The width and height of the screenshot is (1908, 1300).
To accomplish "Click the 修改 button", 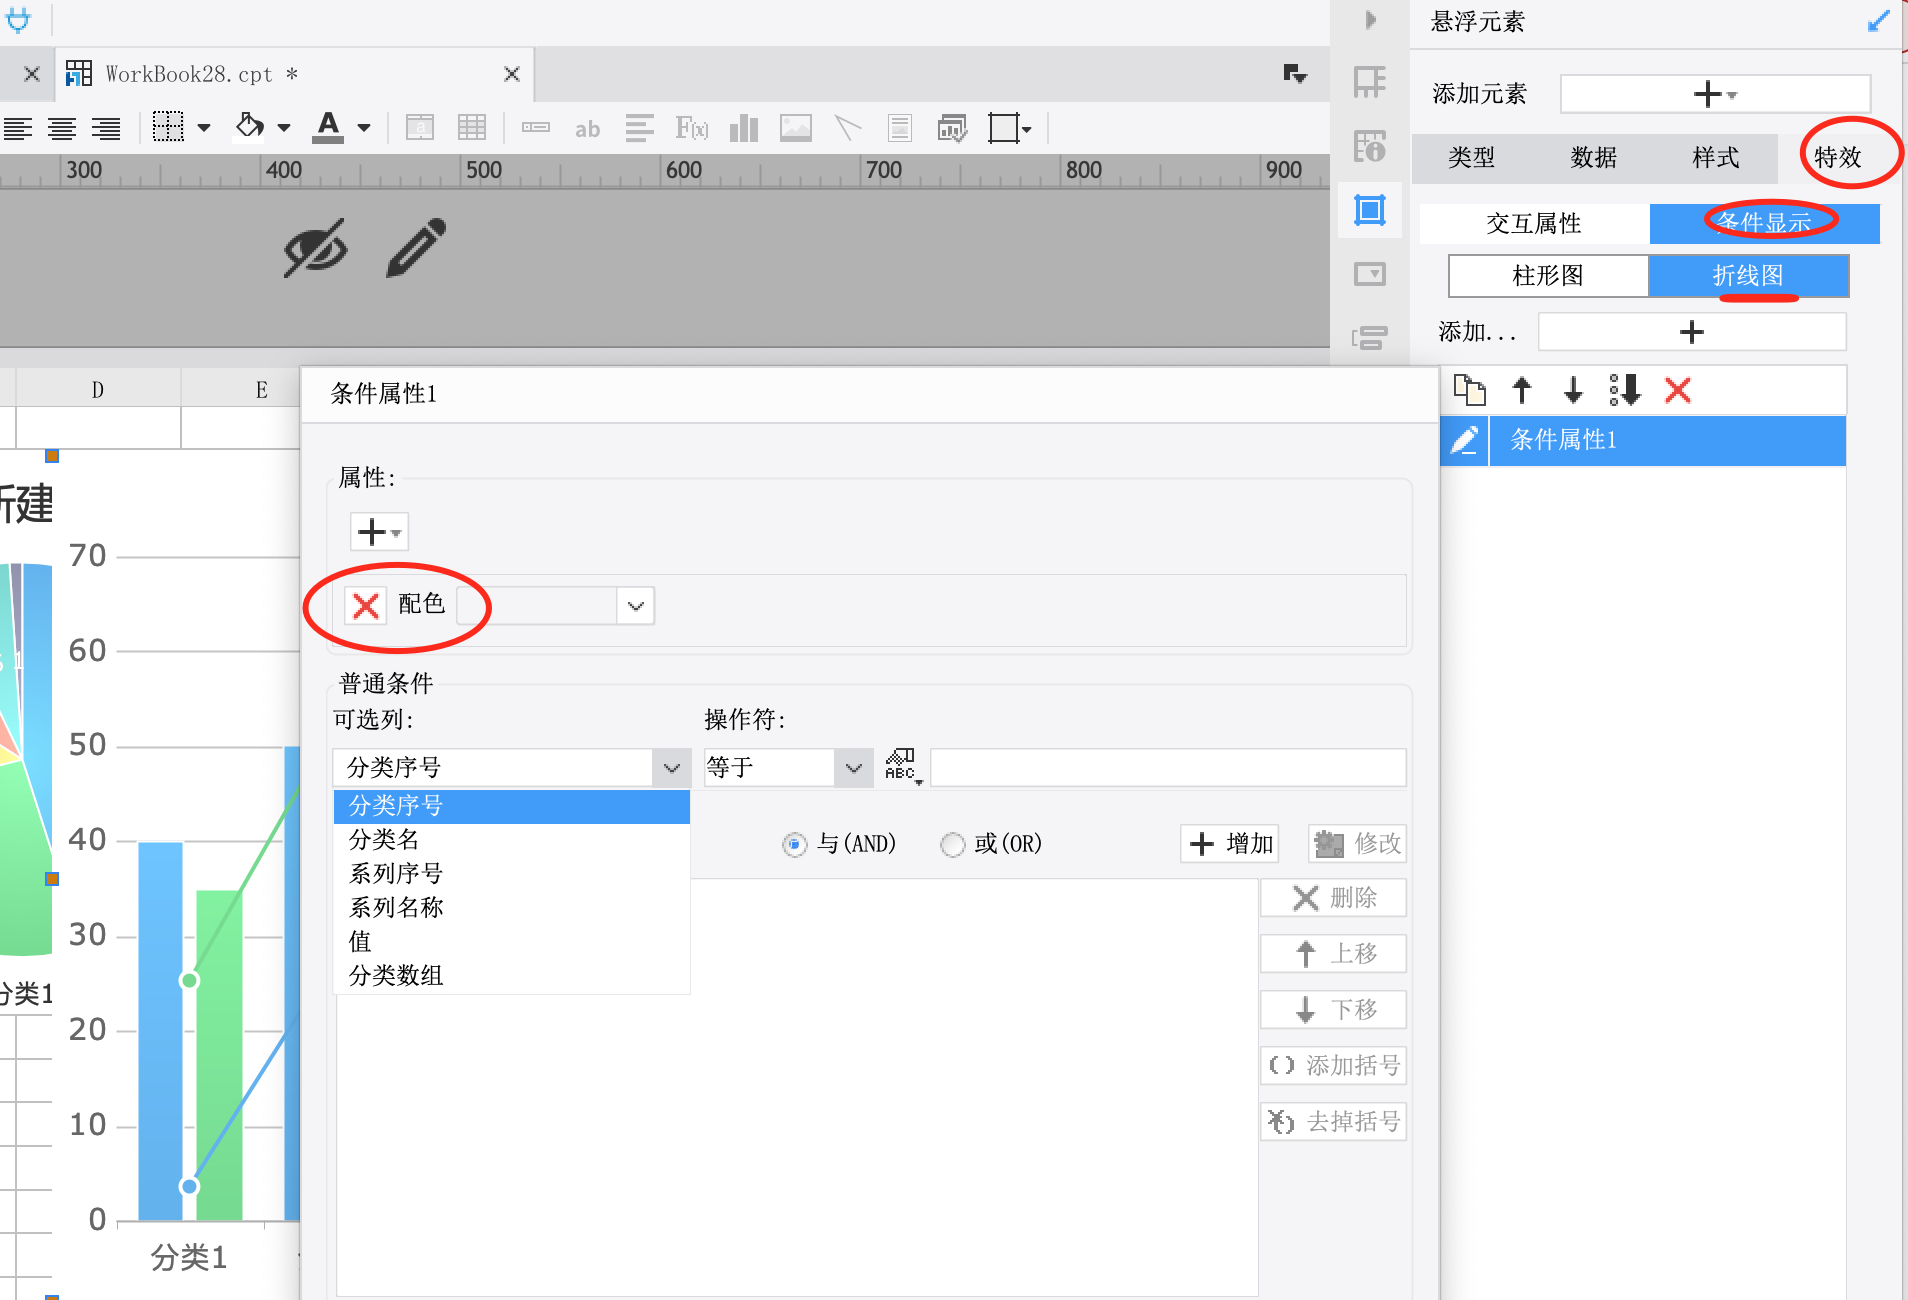I will click(x=1358, y=844).
